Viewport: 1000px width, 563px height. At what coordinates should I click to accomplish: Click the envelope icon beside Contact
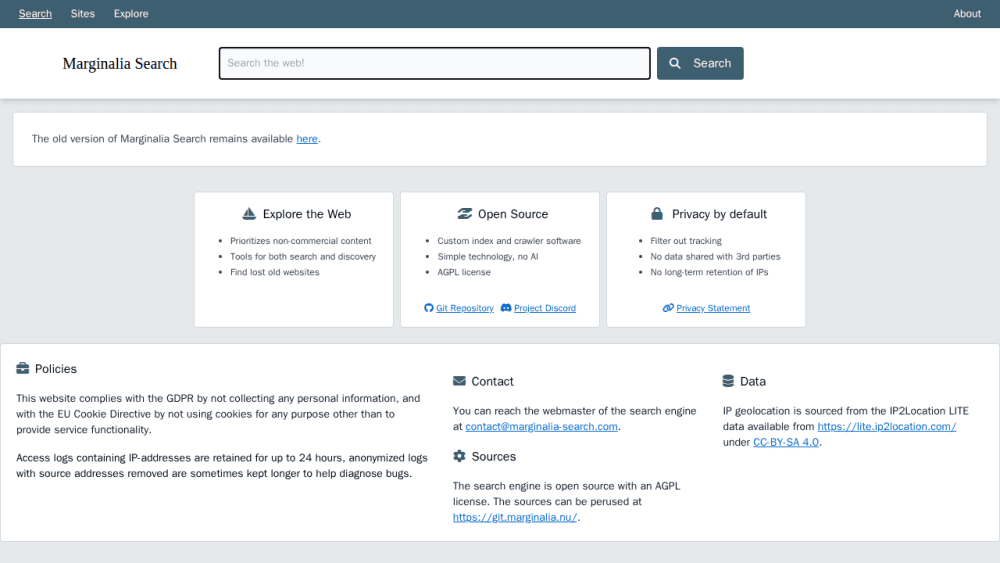pyautogui.click(x=459, y=381)
